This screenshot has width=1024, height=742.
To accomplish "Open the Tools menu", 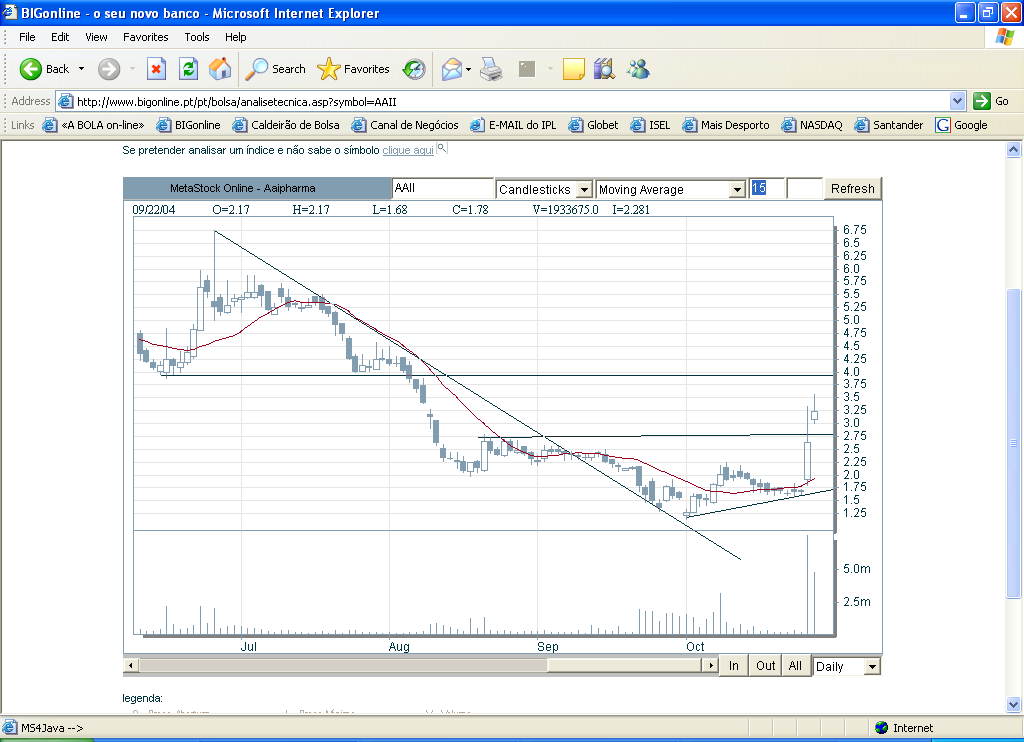I will point(197,37).
